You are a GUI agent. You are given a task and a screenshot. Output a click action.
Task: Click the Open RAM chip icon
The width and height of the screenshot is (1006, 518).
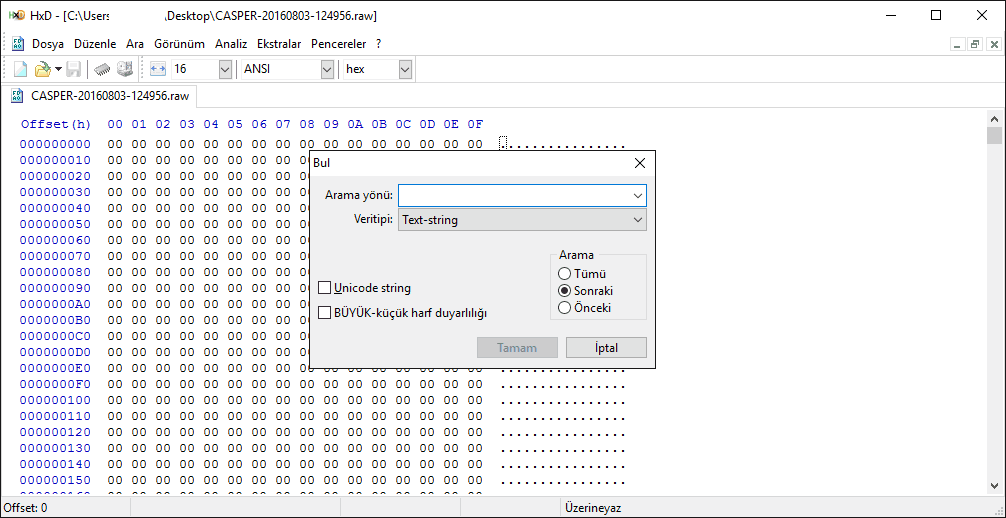click(x=102, y=69)
